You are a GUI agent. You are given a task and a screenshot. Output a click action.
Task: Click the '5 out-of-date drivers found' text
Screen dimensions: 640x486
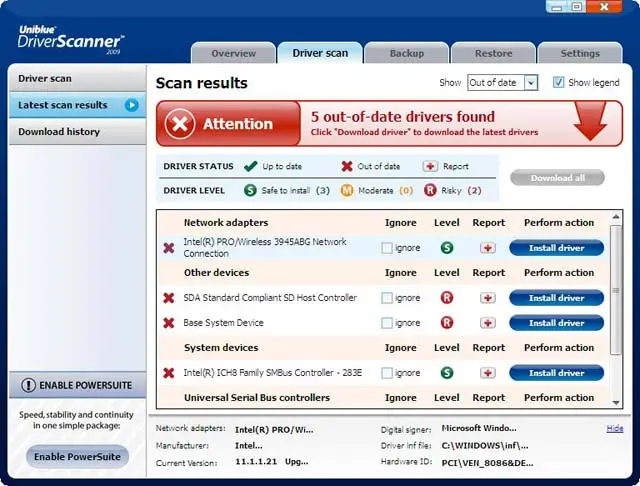402,117
